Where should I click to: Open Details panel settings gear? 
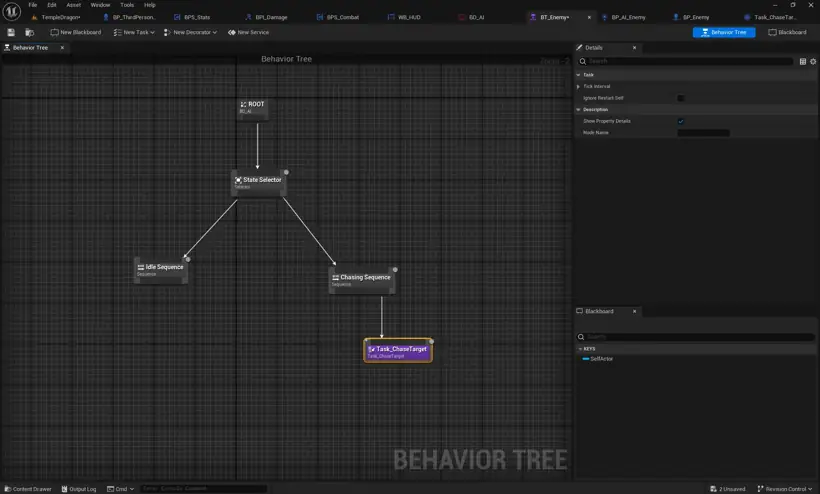(813, 62)
